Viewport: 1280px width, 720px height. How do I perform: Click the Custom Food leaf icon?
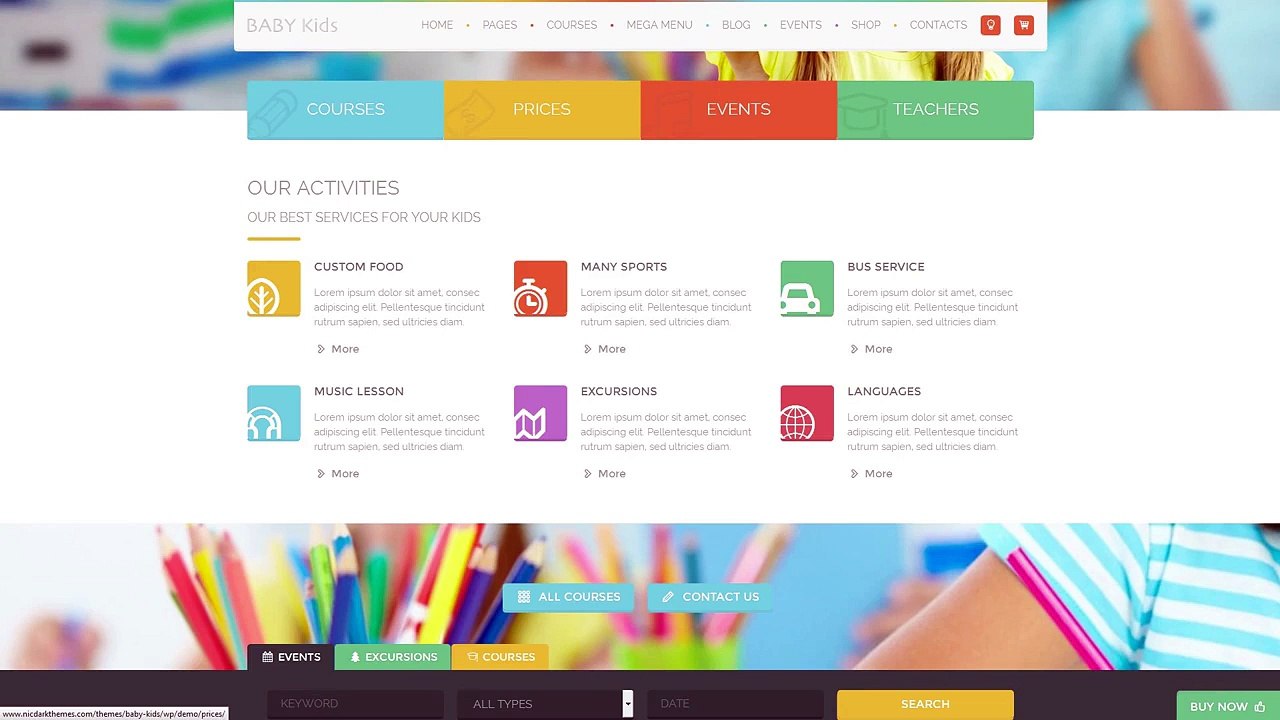(274, 289)
